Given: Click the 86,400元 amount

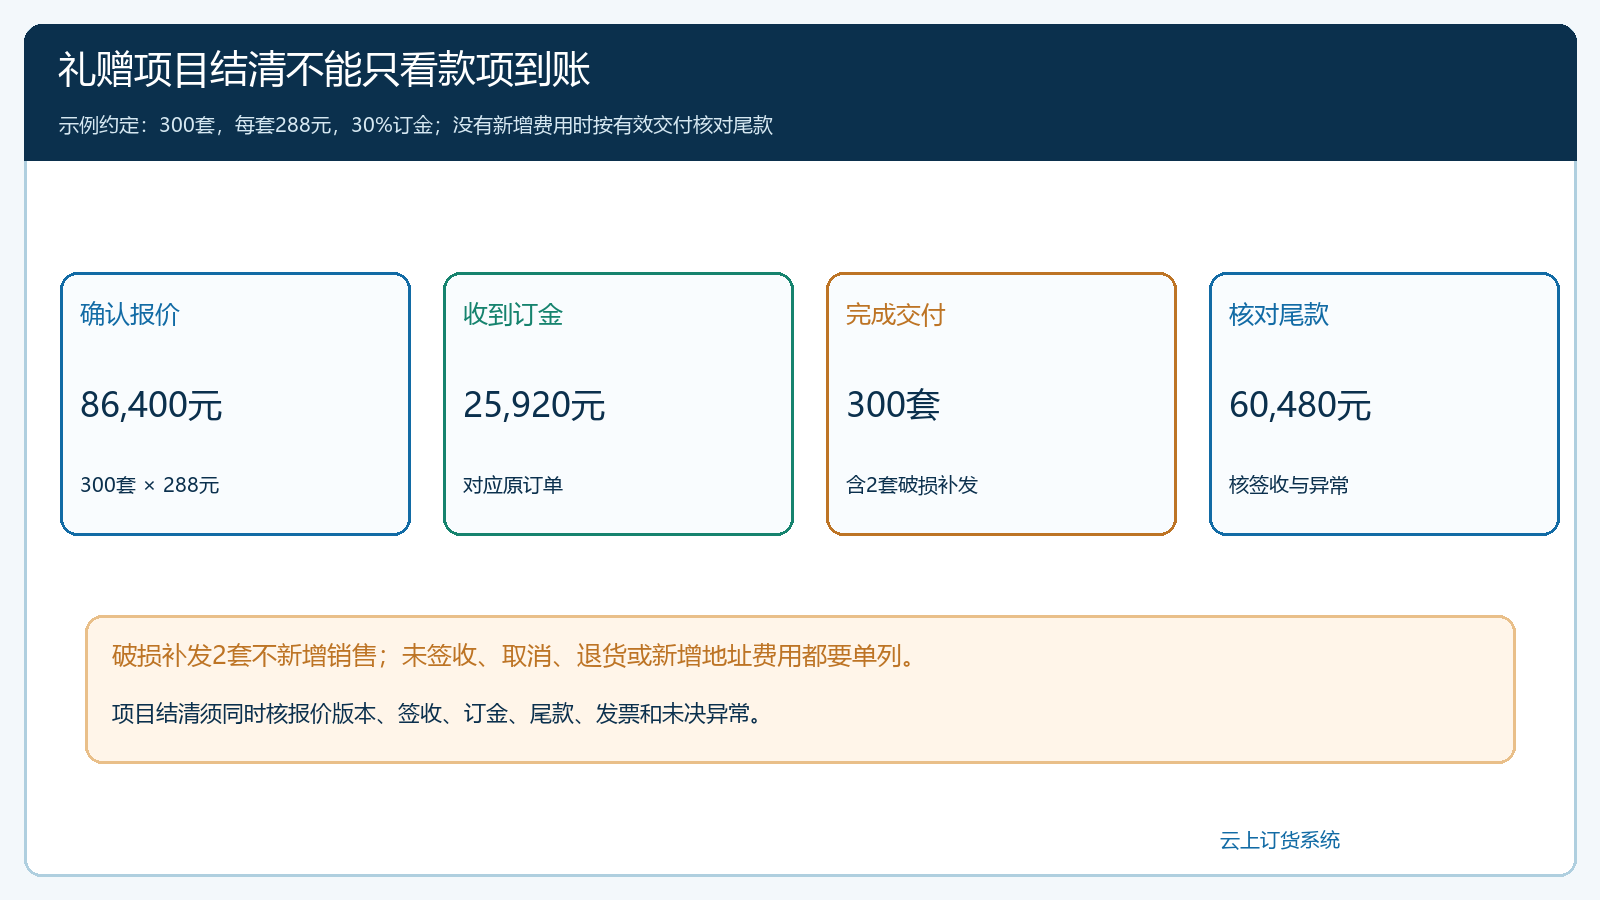Looking at the screenshot, I should click(x=151, y=405).
